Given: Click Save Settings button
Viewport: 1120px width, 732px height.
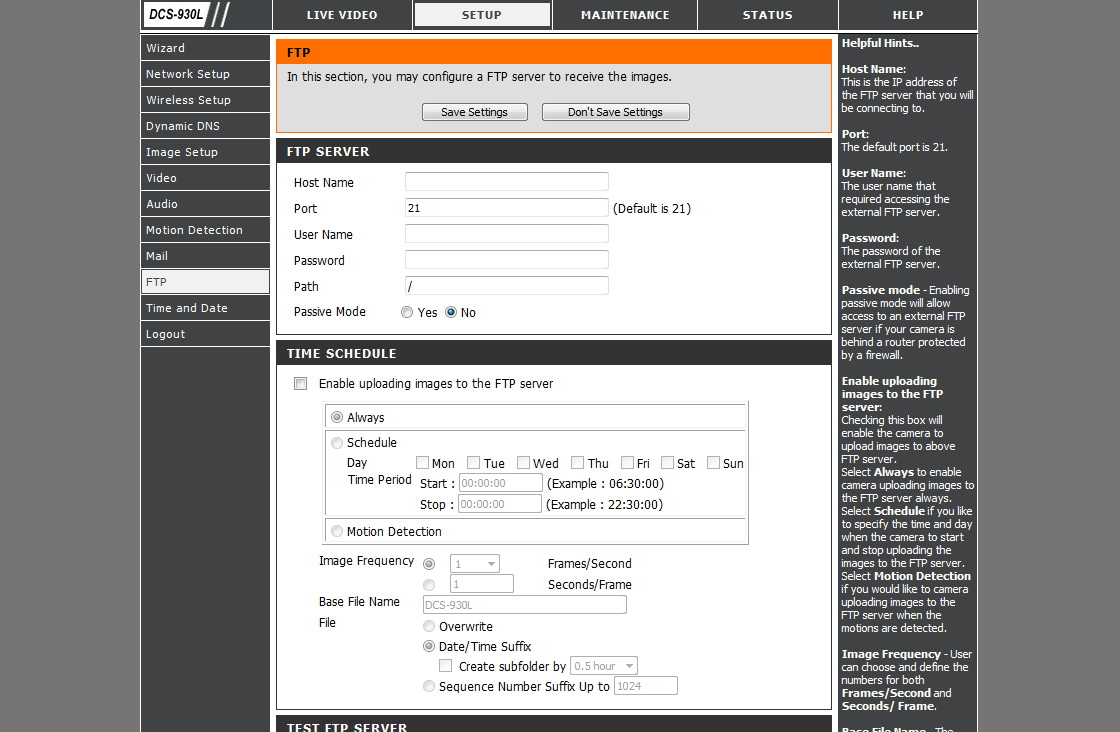Looking at the screenshot, I should point(474,112).
